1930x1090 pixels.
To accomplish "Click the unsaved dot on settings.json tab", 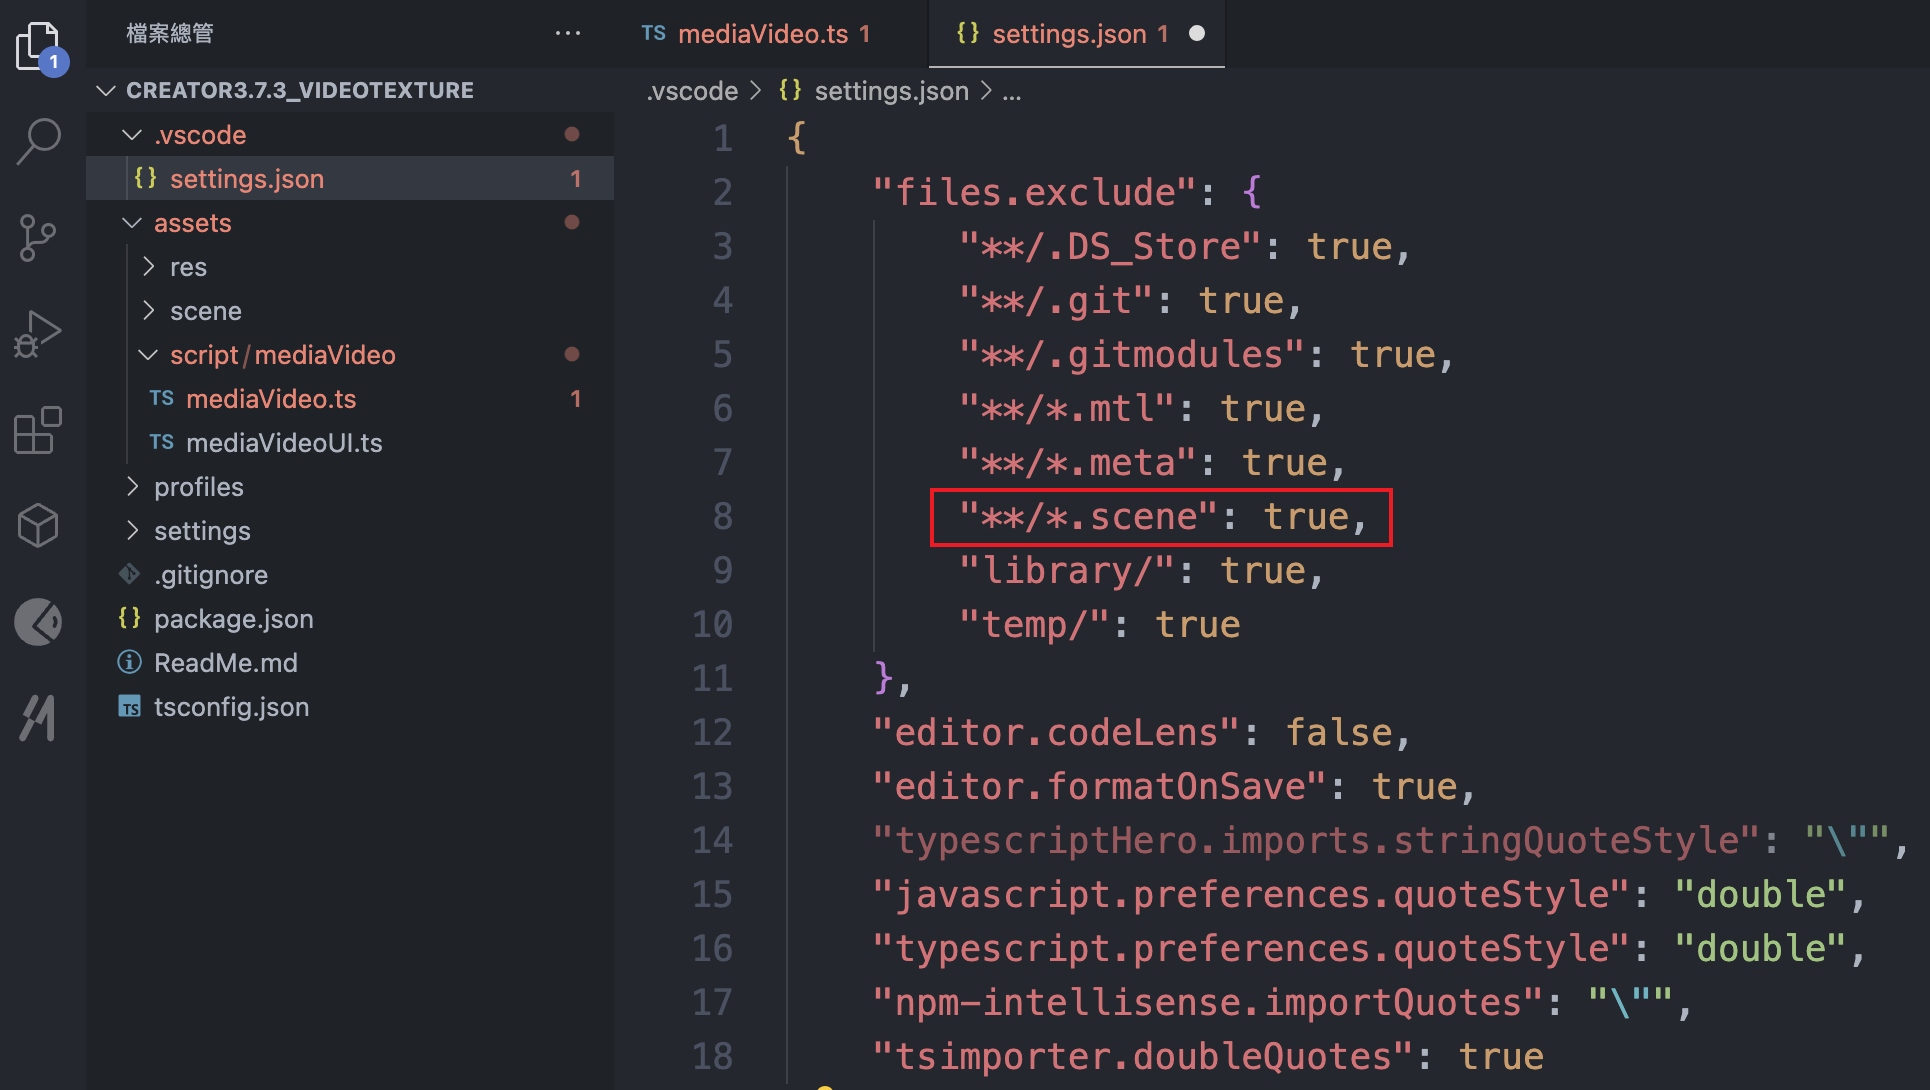I will [x=1196, y=33].
